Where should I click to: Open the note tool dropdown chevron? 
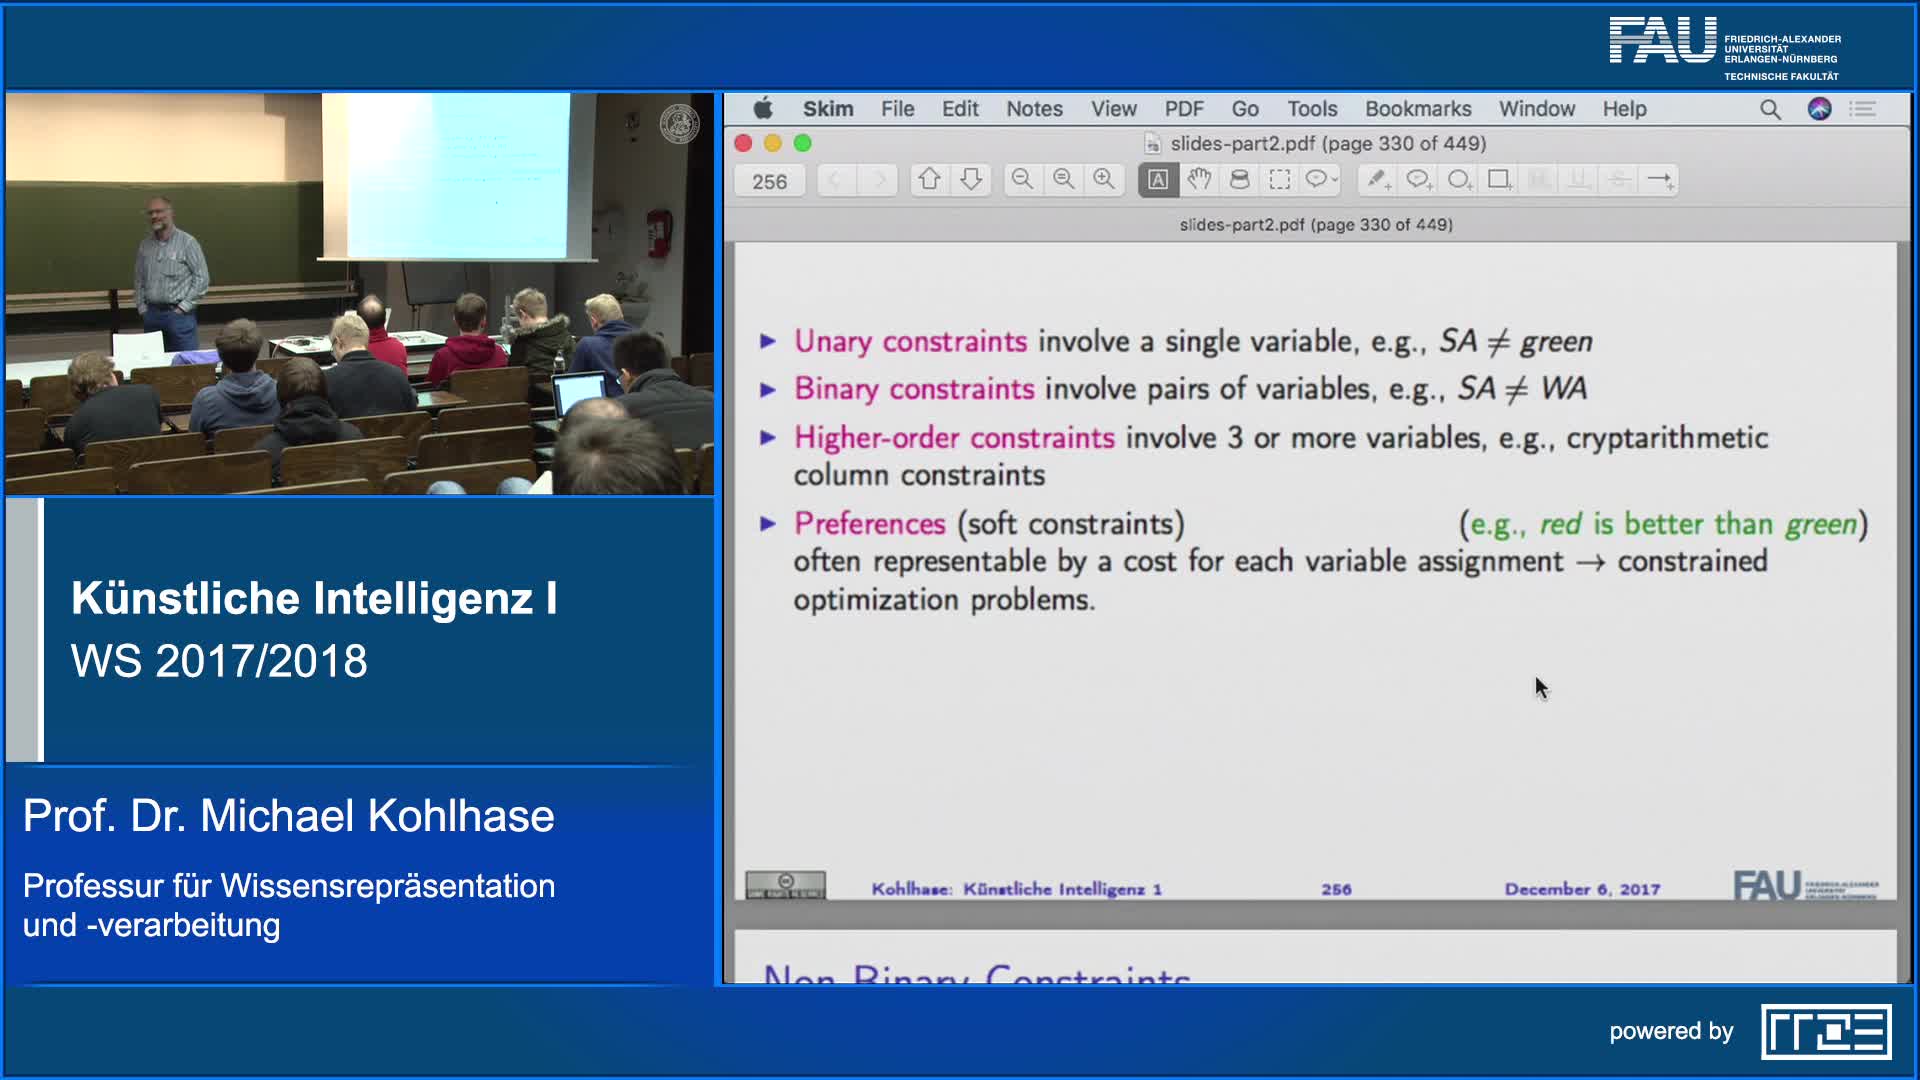[x=1333, y=180]
